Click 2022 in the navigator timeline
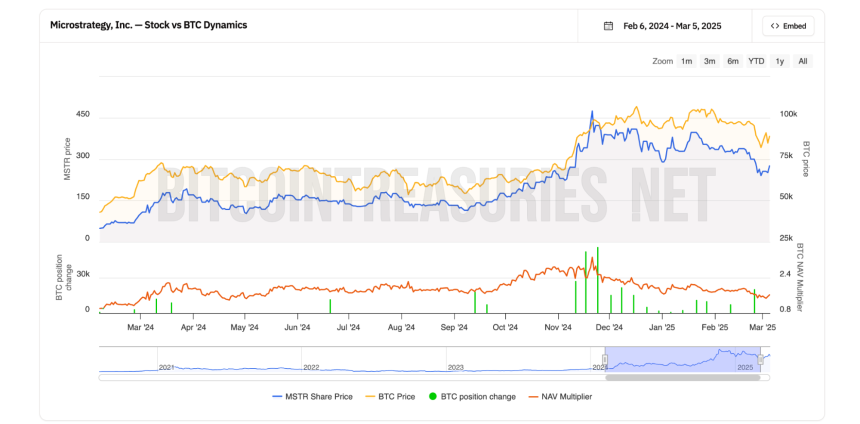 pos(311,367)
